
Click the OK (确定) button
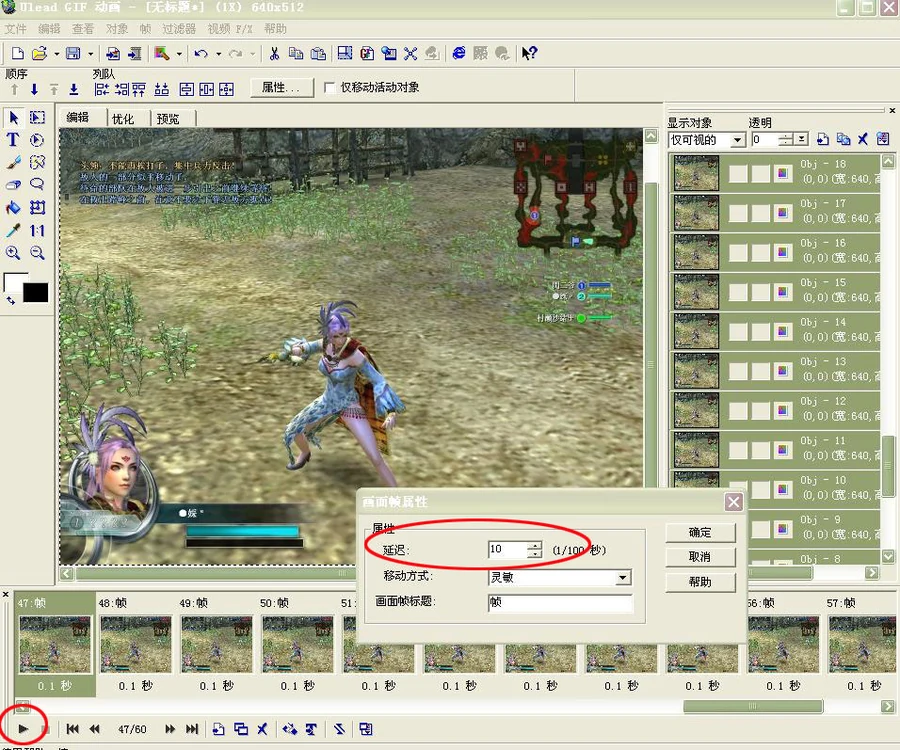point(700,533)
